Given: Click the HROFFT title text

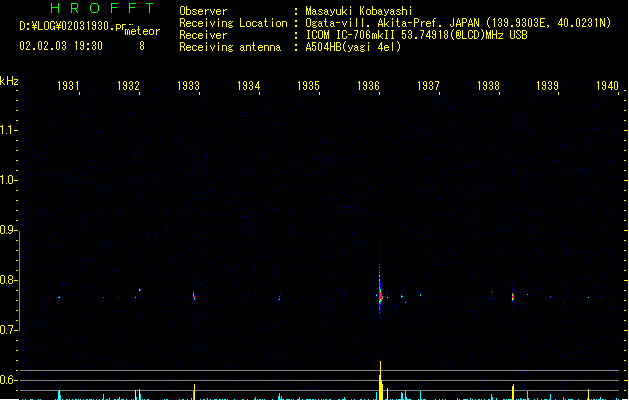Looking at the screenshot, I should (x=103, y=8).
